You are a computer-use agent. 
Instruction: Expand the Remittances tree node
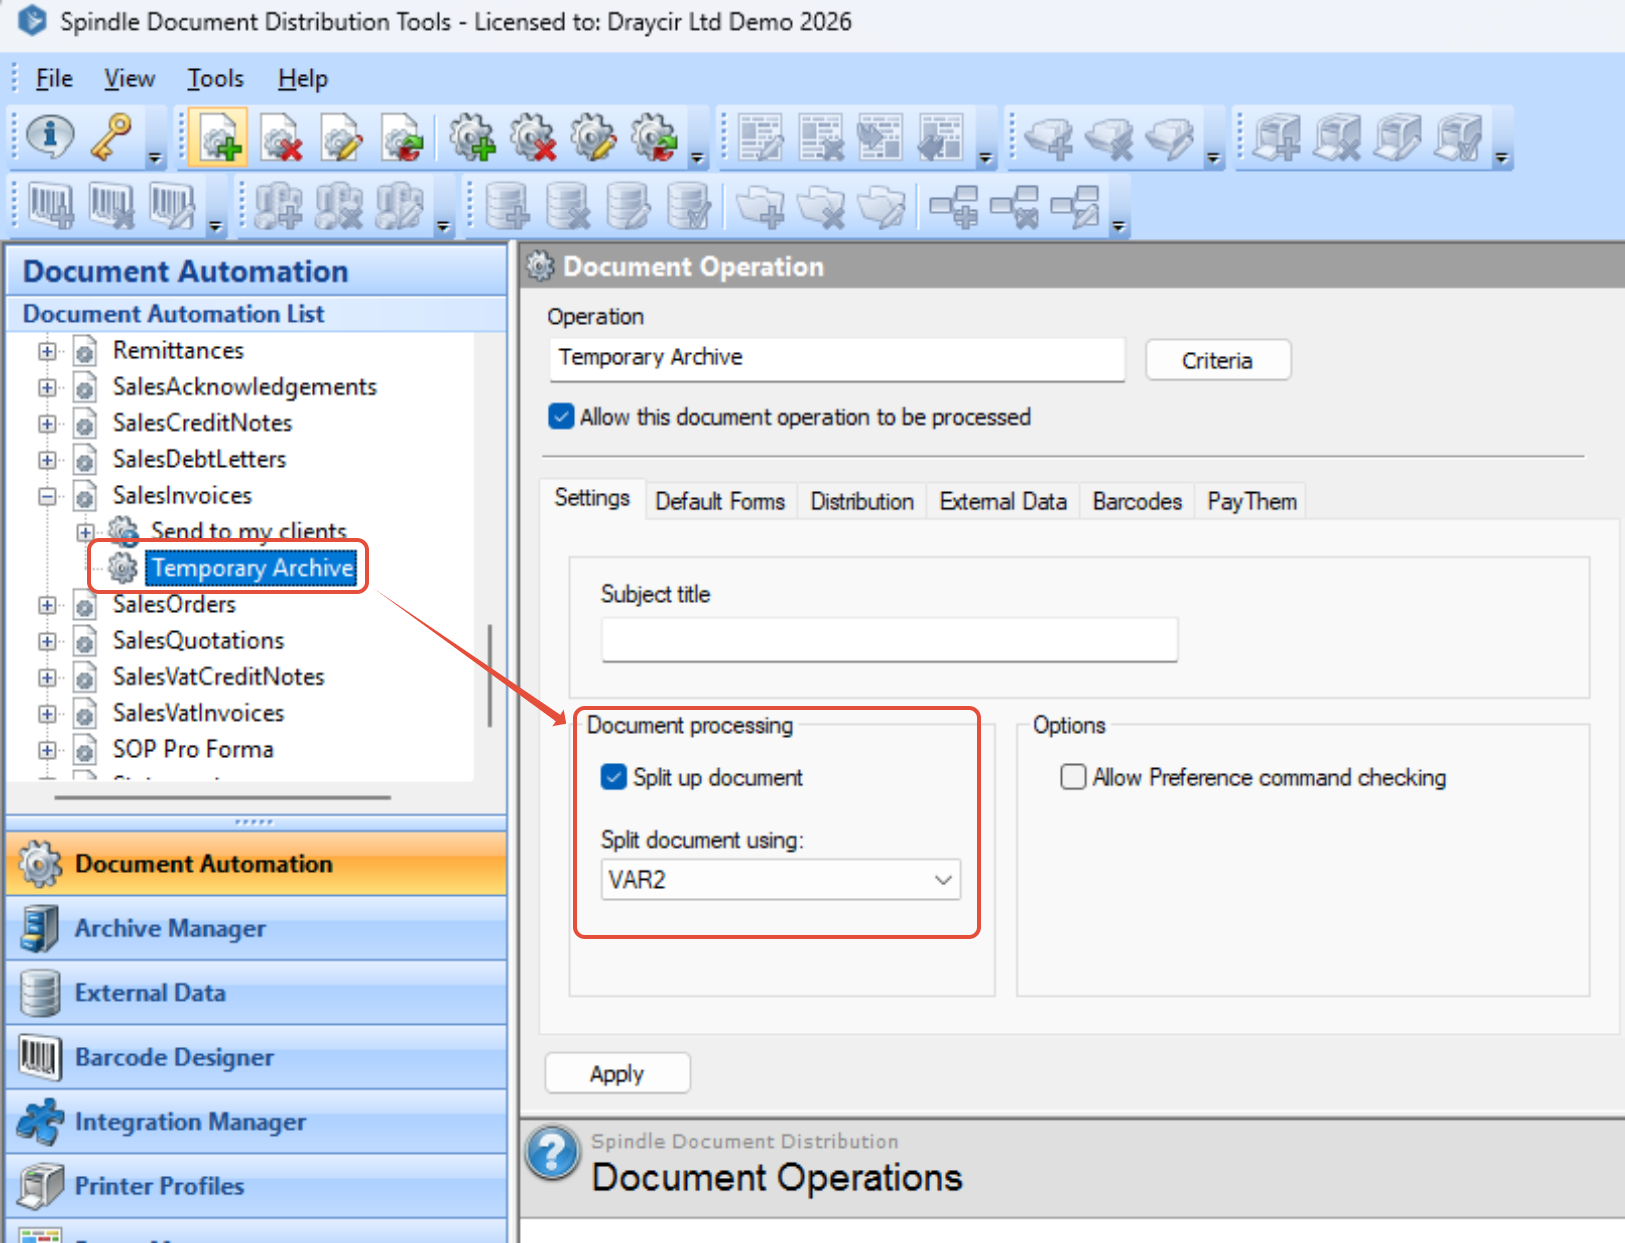coord(46,351)
